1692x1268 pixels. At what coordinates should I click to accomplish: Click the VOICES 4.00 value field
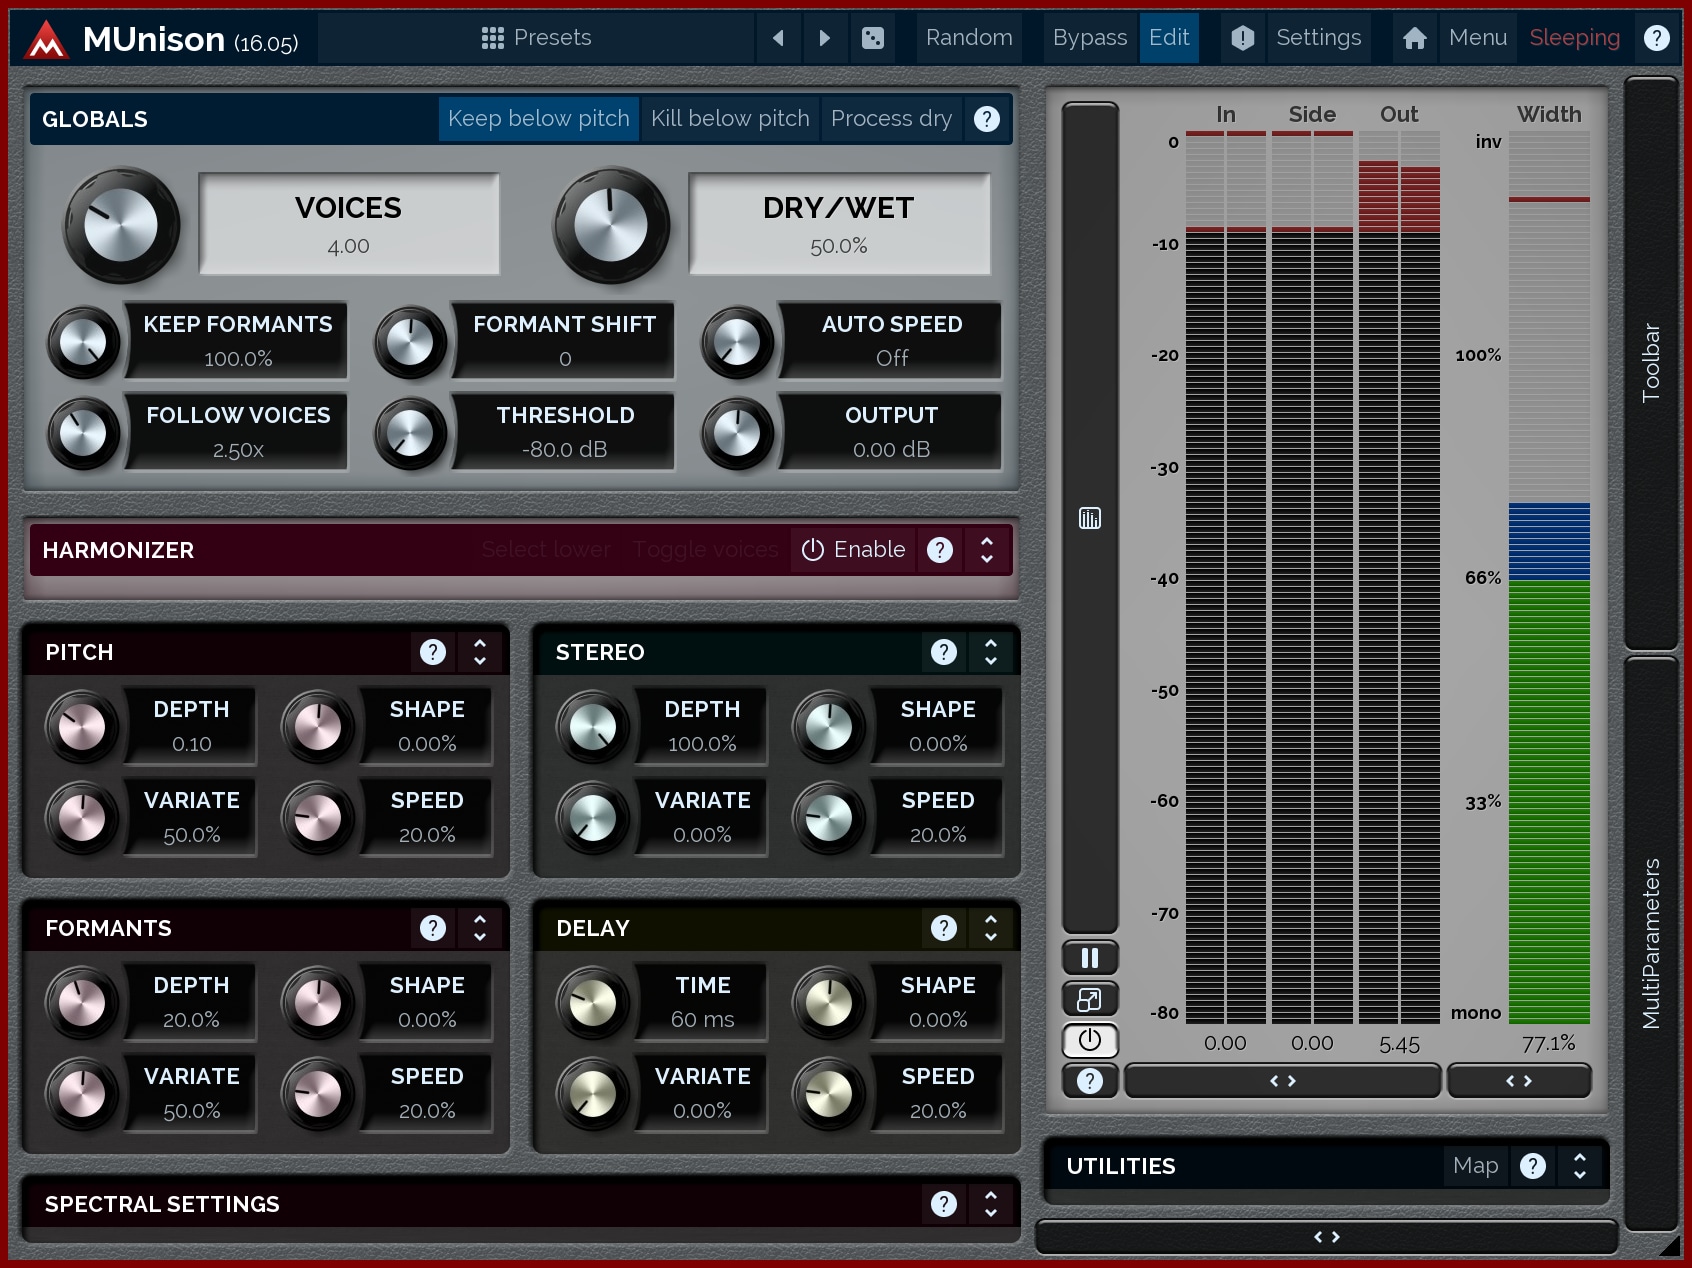pyautogui.click(x=349, y=224)
